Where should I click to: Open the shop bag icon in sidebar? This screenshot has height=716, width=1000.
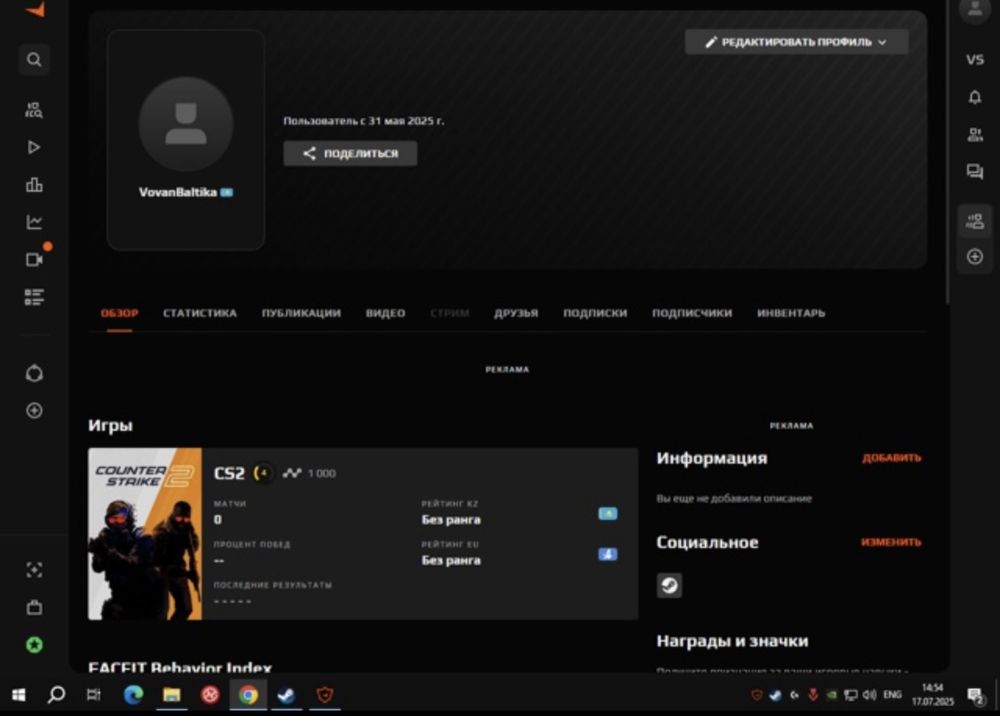coord(34,607)
